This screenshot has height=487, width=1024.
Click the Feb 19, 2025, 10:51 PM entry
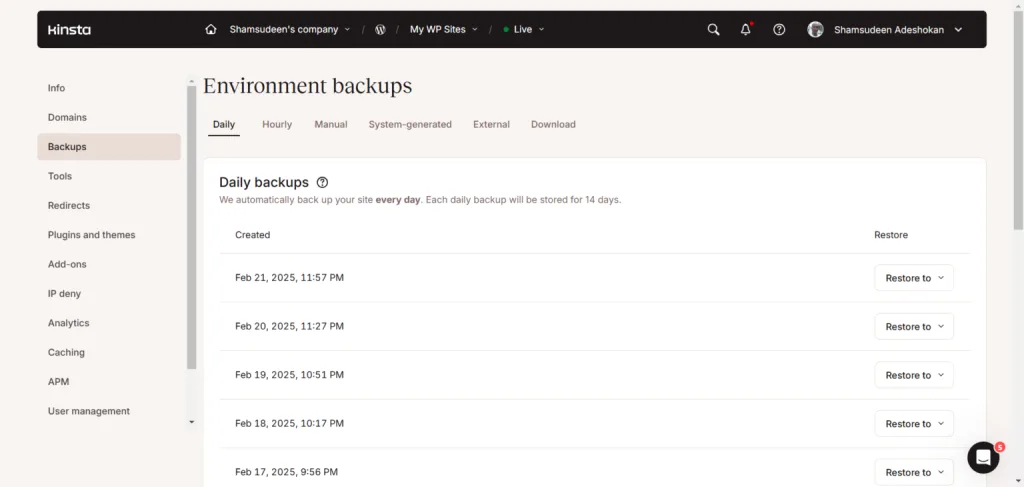coord(289,375)
